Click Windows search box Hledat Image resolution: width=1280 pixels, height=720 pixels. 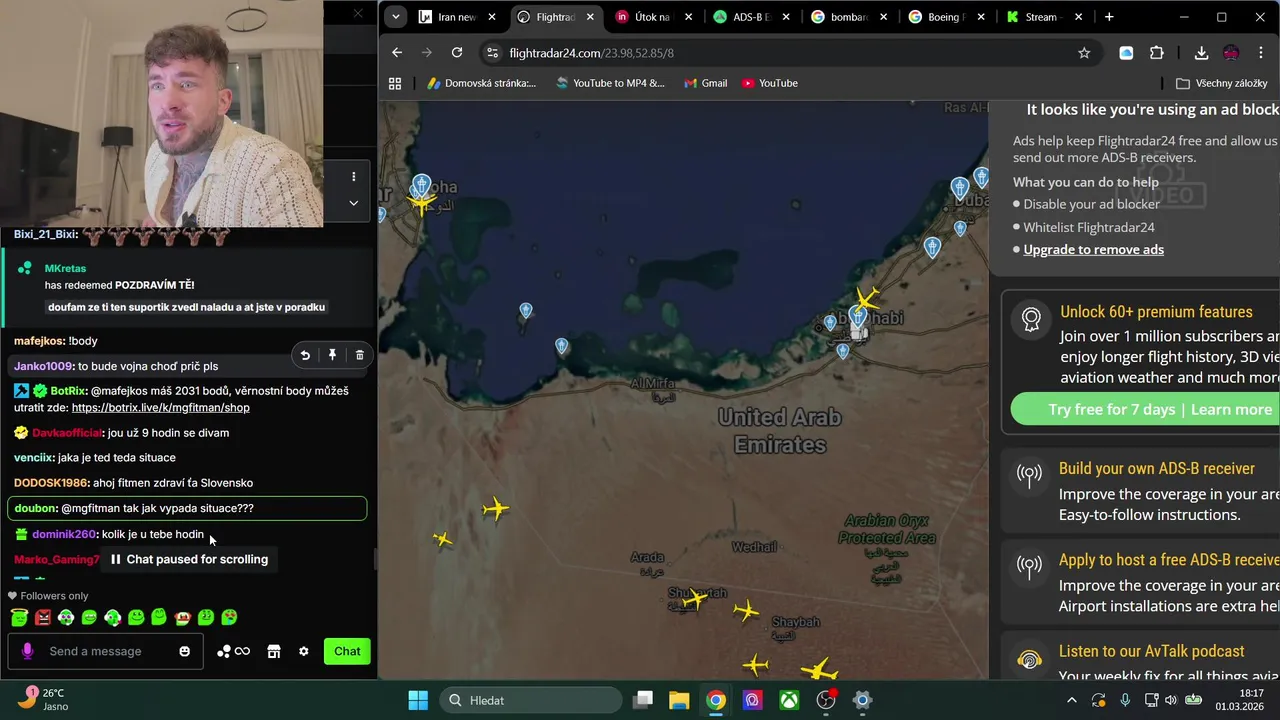pyautogui.click(x=532, y=700)
